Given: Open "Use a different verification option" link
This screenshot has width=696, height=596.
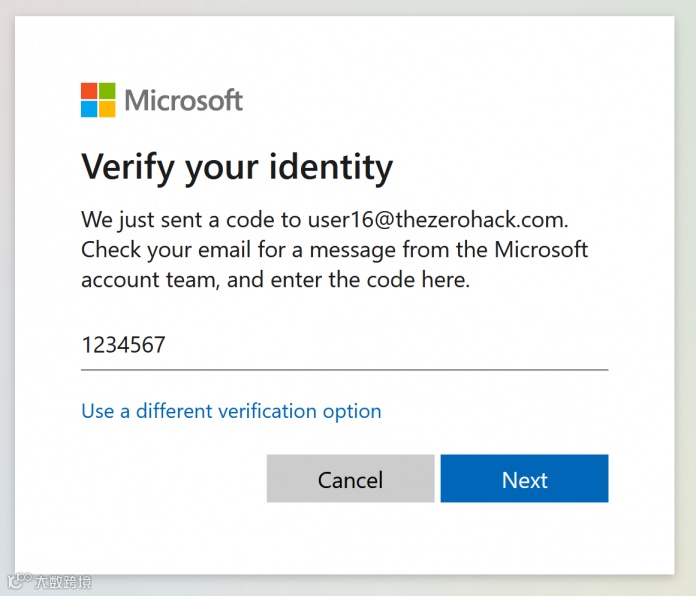Looking at the screenshot, I should 231,411.
